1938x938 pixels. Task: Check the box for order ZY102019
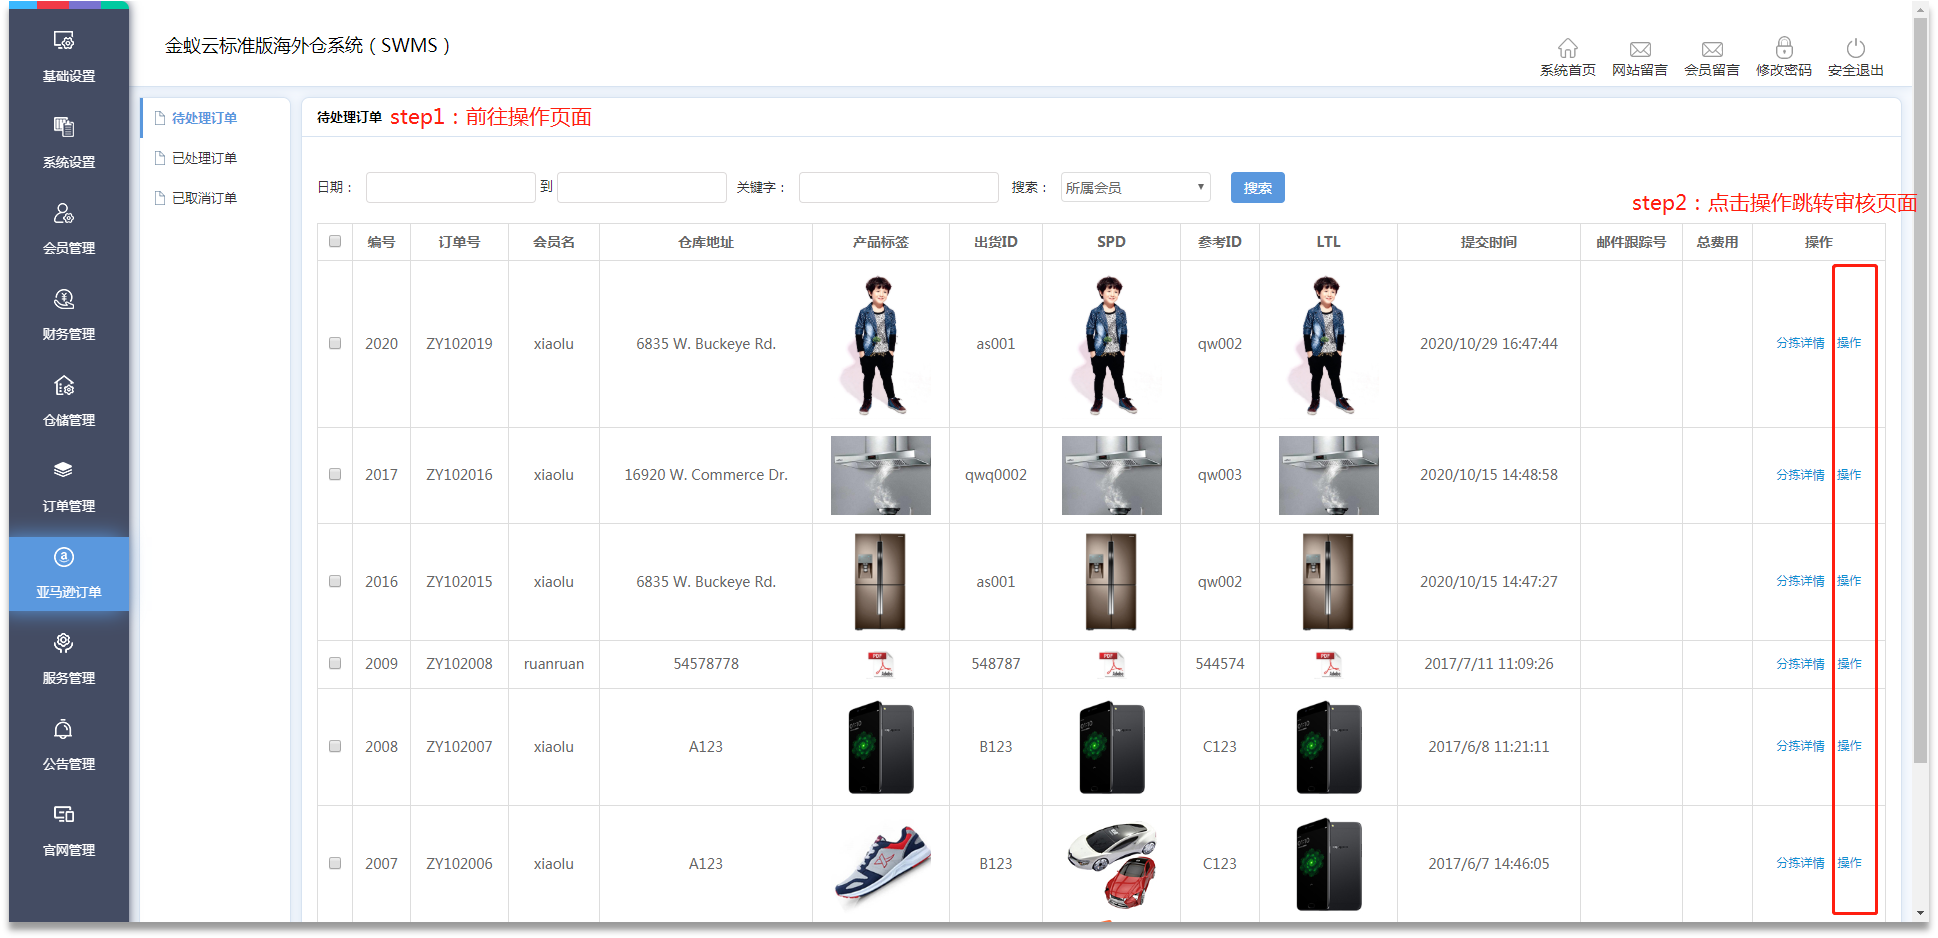point(335,343)
